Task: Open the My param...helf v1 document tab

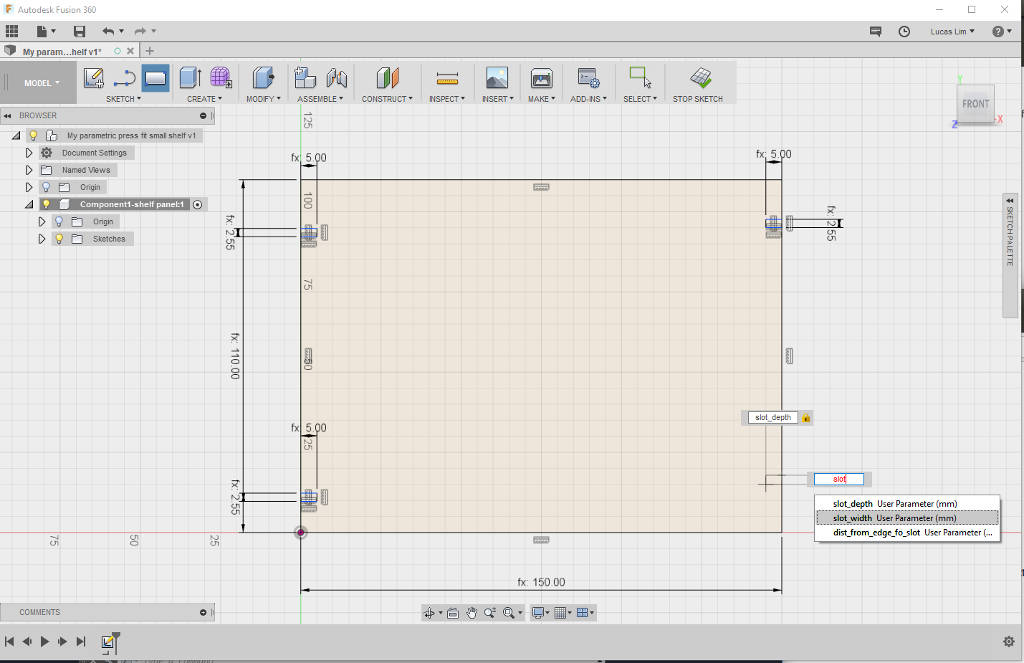Action: [62, 52]
